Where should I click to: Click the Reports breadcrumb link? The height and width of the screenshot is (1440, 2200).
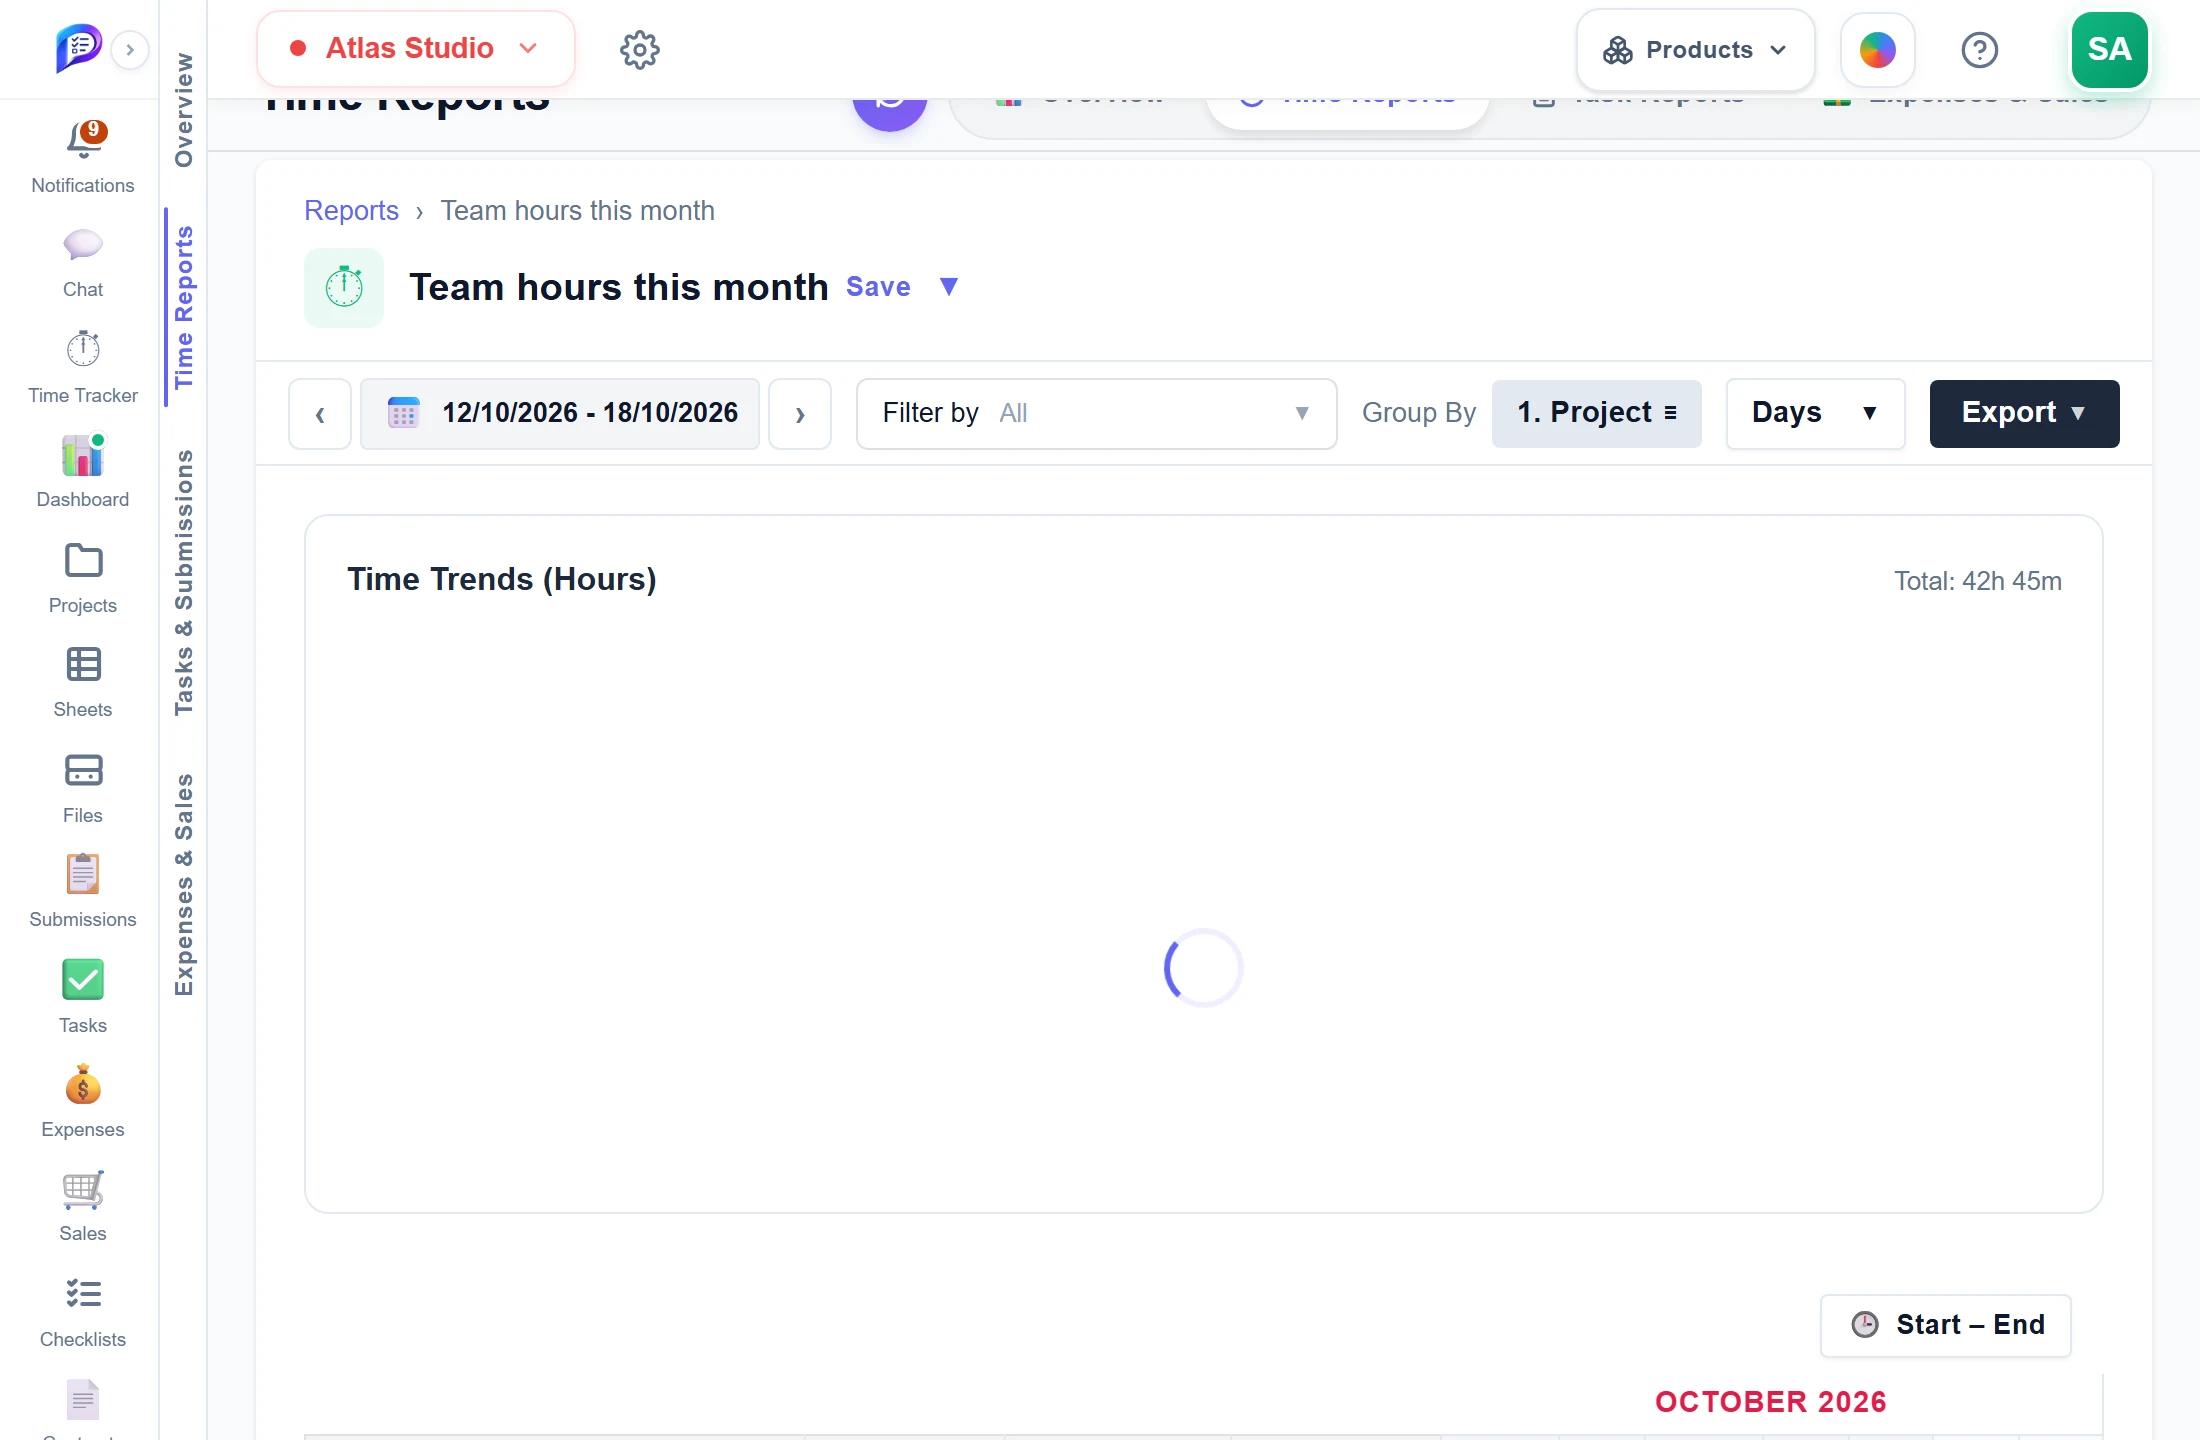click(x=351, y=211)
